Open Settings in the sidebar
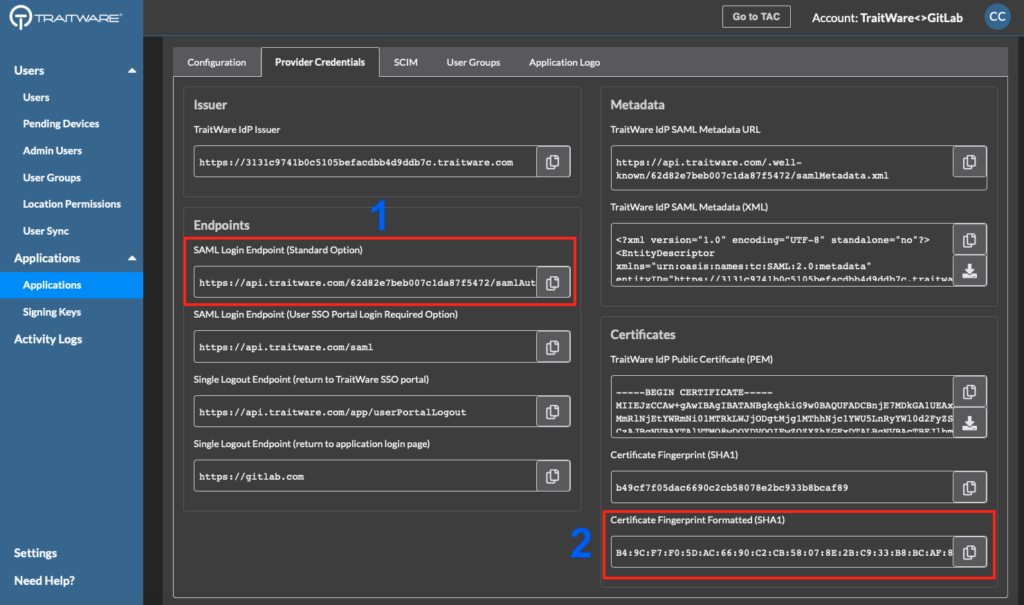Image resolution: width=1024 pixels, height=605 pixels. click(35, 553)
